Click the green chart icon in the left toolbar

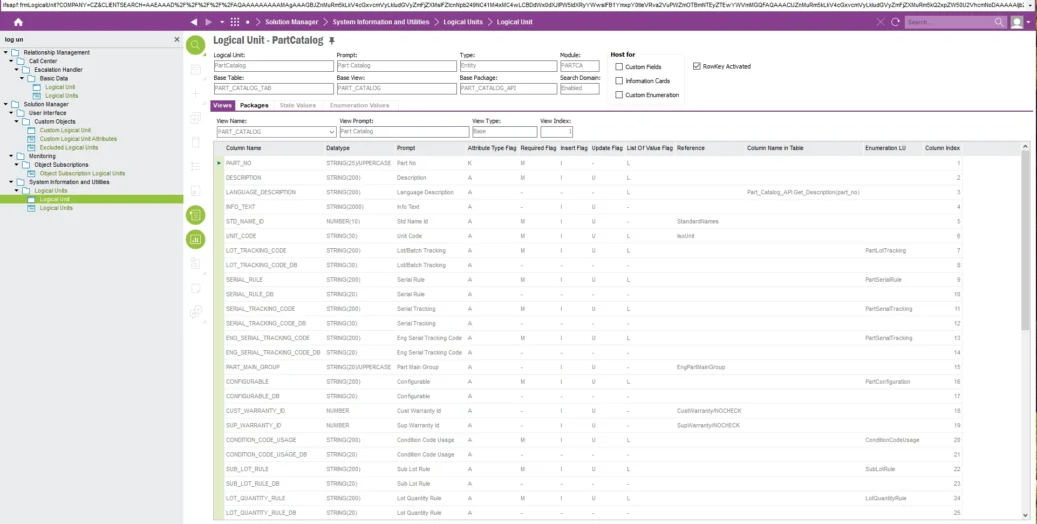(x=196, y=239)
